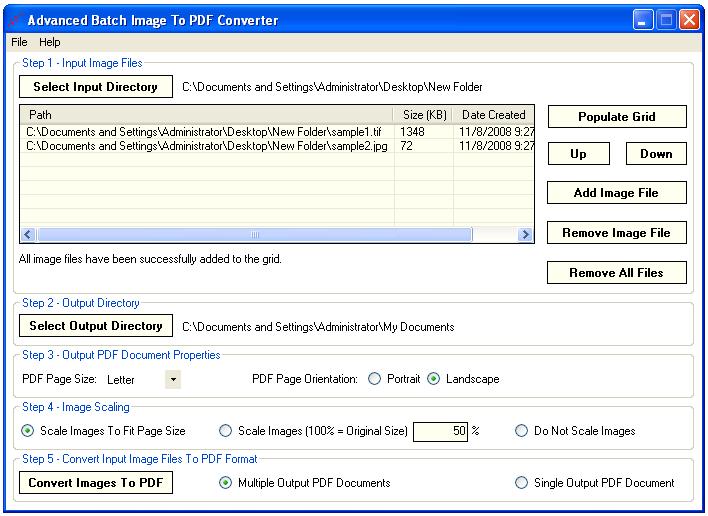Close the Advanced Batch Image converter window
Screen dimensions: 708x516
689,20
